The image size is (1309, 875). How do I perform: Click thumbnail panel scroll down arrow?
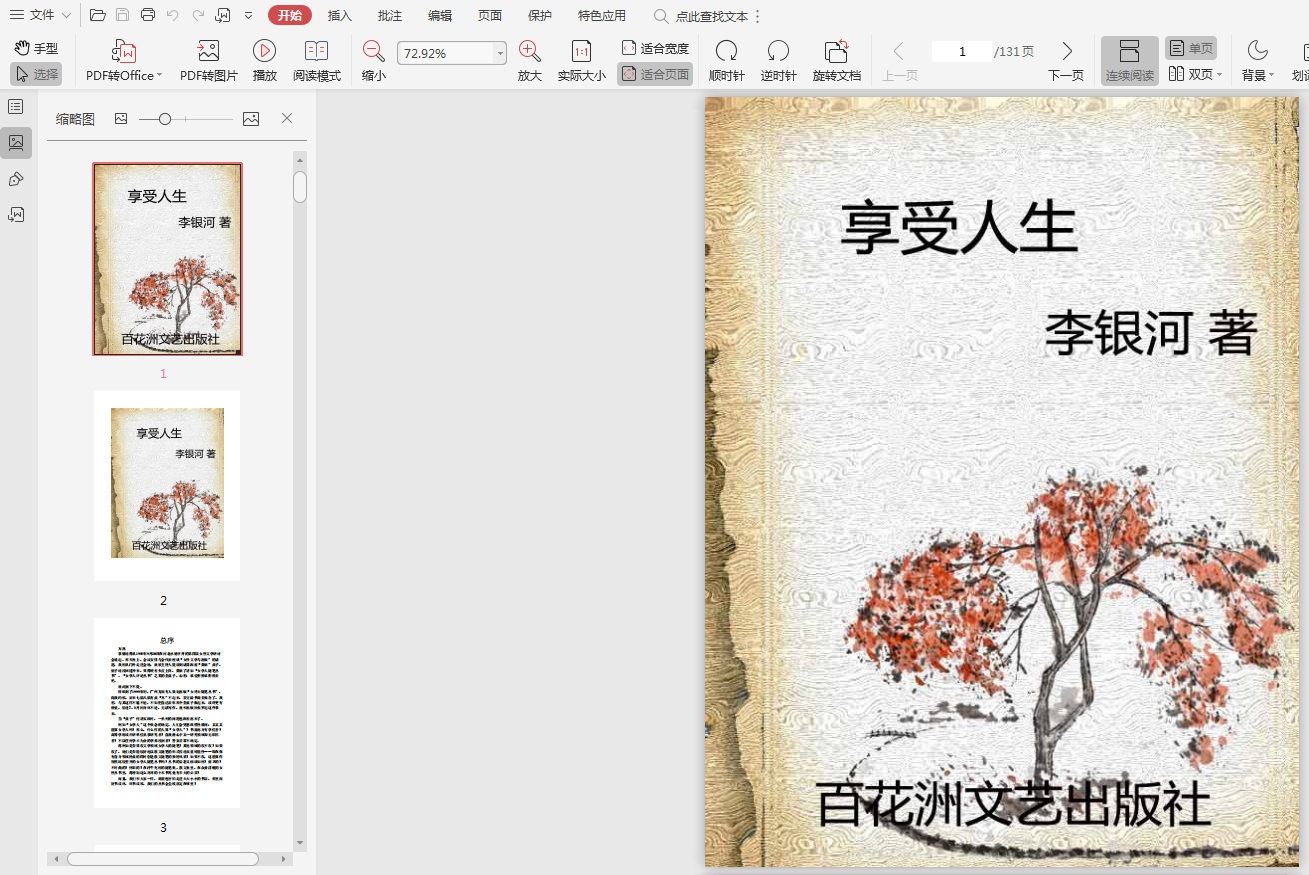coord(300,842)
